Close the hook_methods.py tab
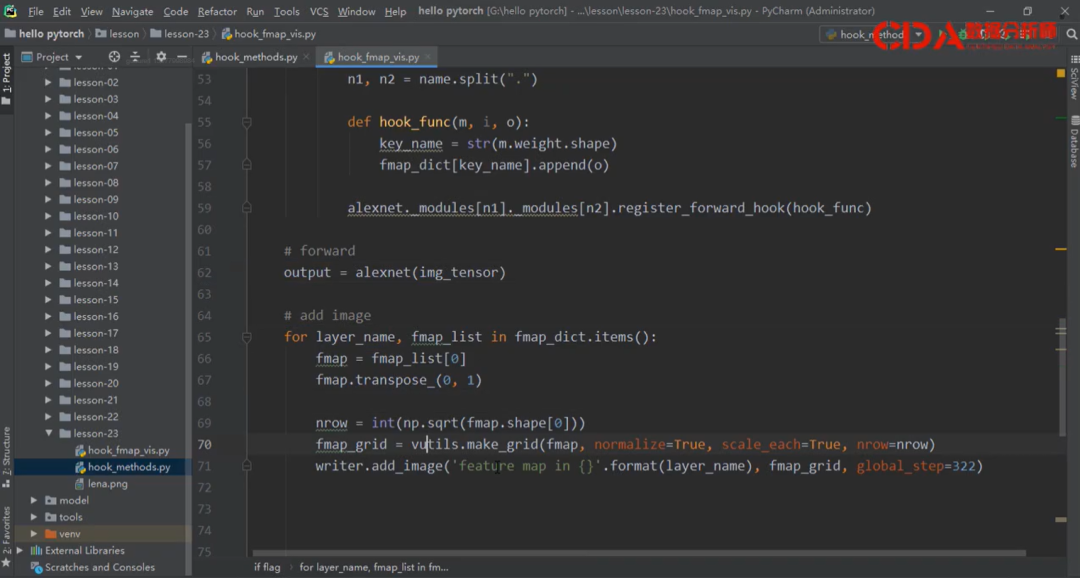 pyautogui.click(x=306, y=57)
